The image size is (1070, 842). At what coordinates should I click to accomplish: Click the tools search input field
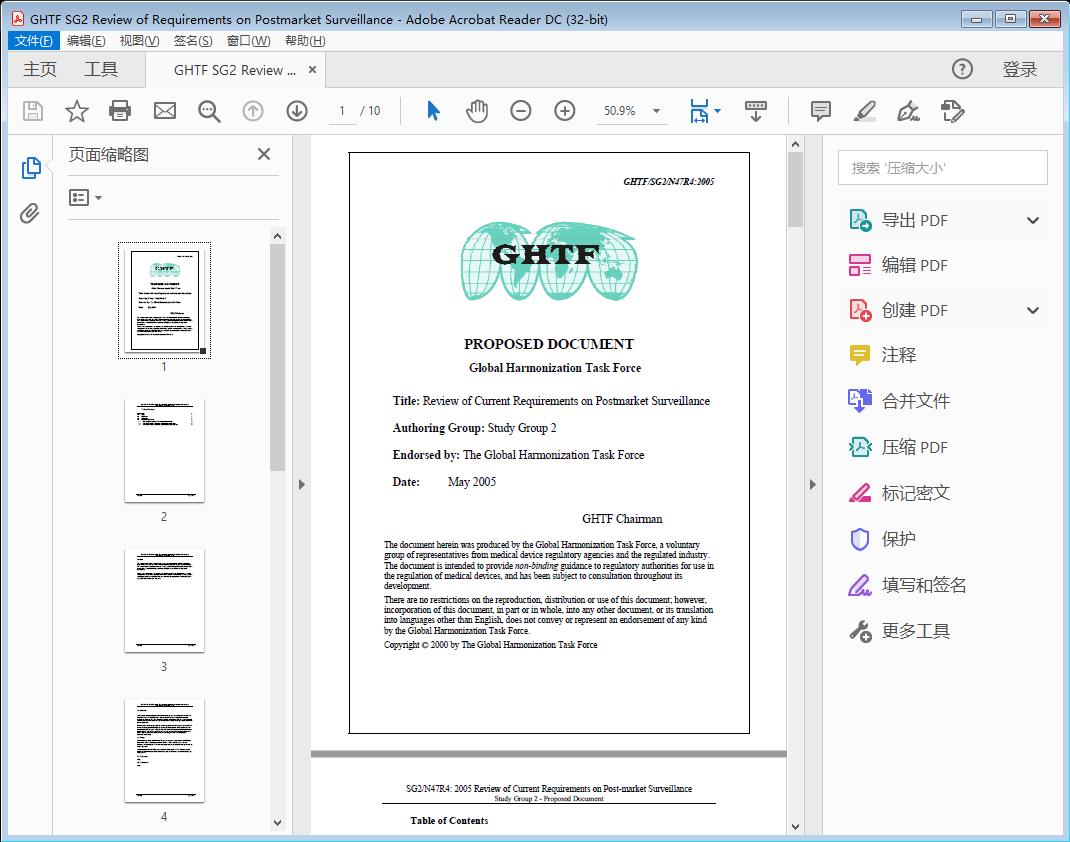click(942, 168)
